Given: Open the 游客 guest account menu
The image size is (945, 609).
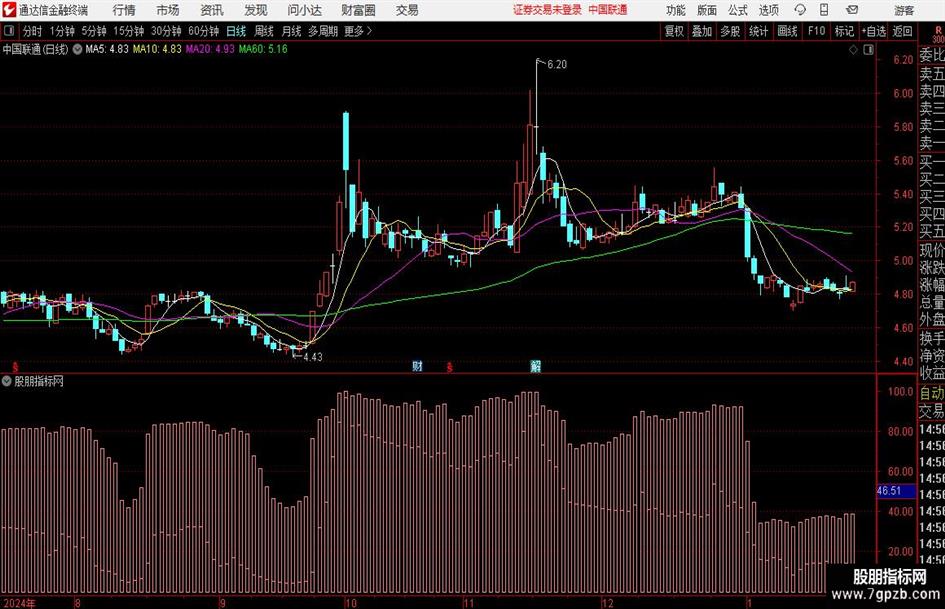Looking at the screenshot, I should [903, 10].
